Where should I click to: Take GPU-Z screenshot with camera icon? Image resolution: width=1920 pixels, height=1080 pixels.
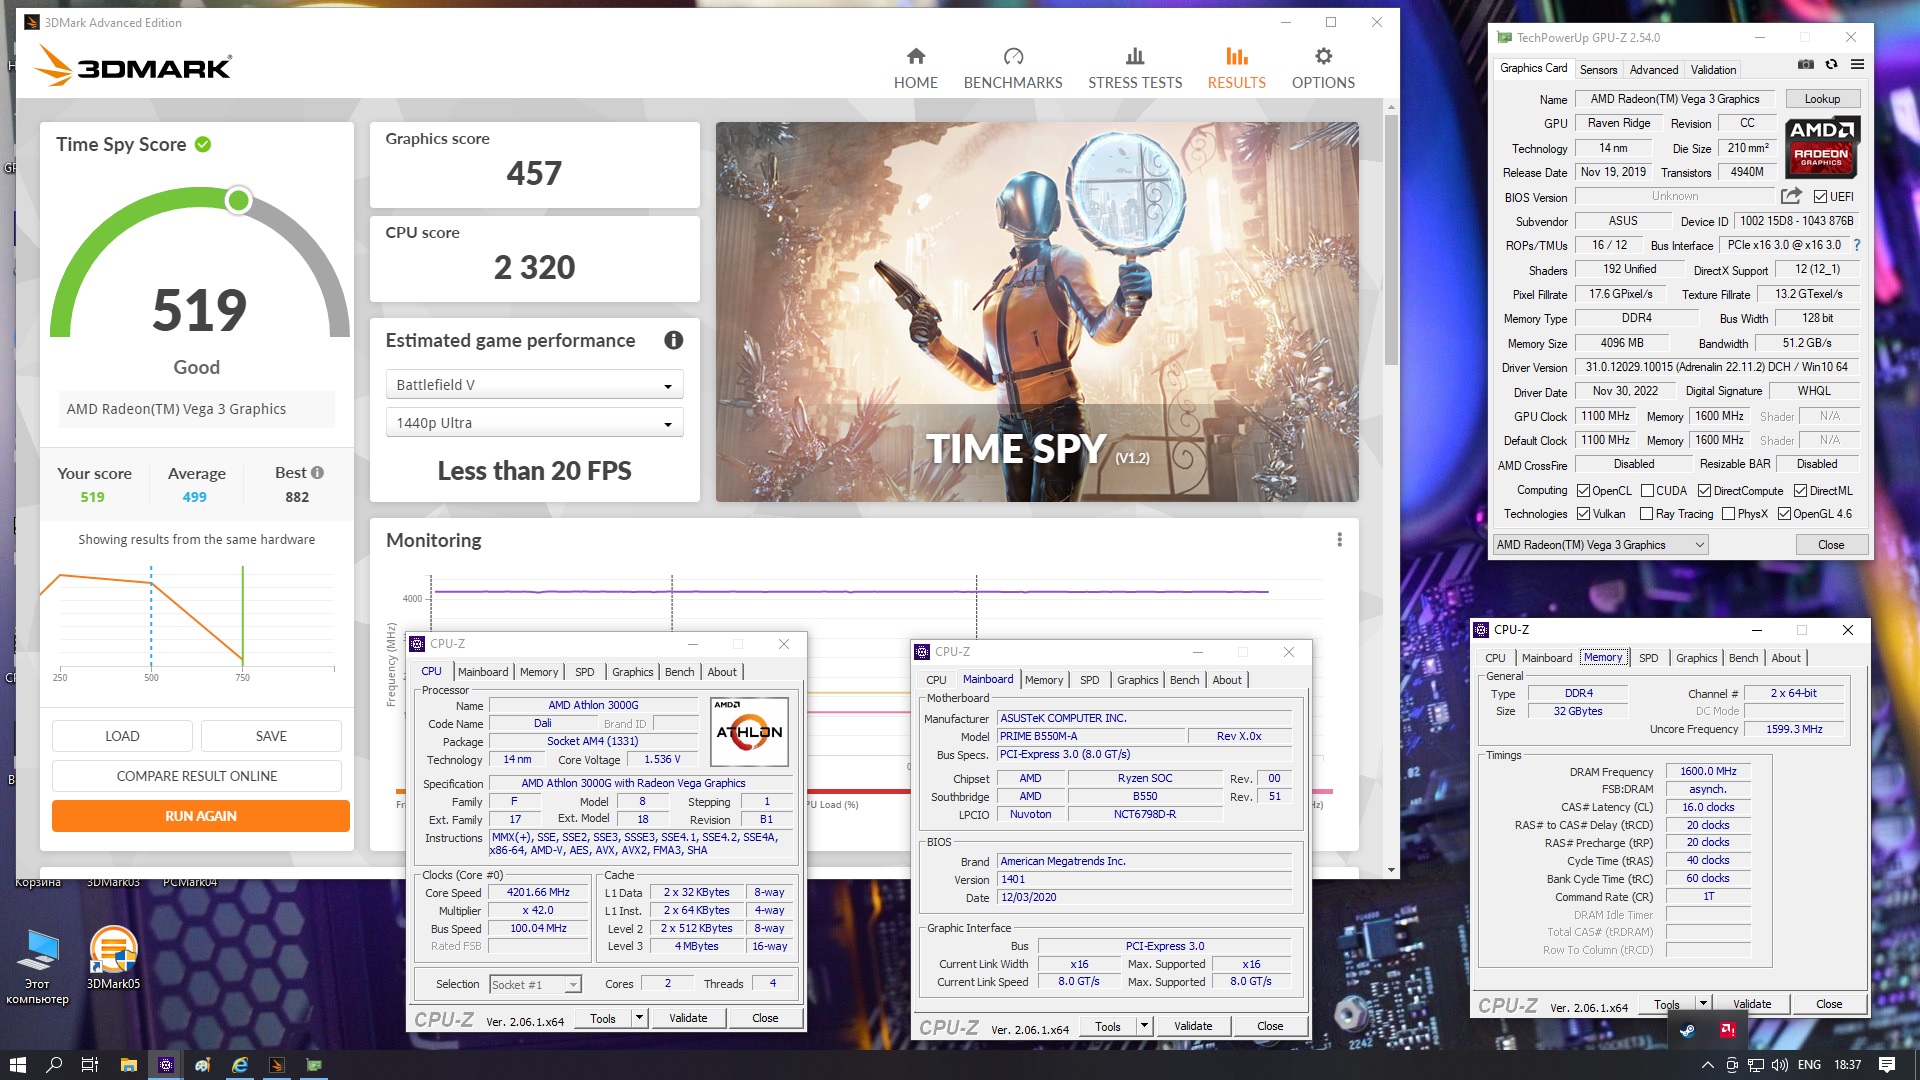[x=1805, y=64]
